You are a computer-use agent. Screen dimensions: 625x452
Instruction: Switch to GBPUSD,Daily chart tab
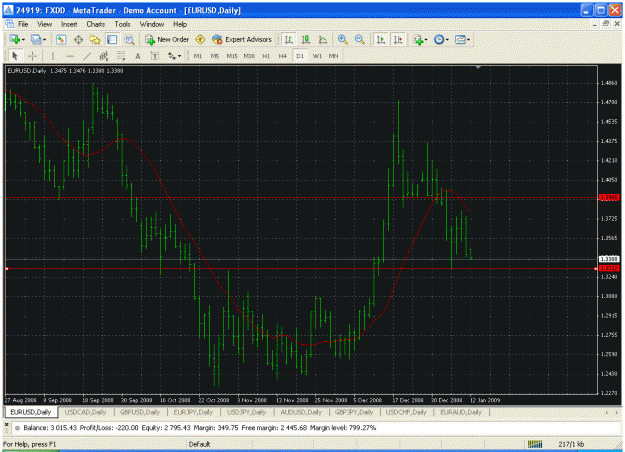click(140, 412)
